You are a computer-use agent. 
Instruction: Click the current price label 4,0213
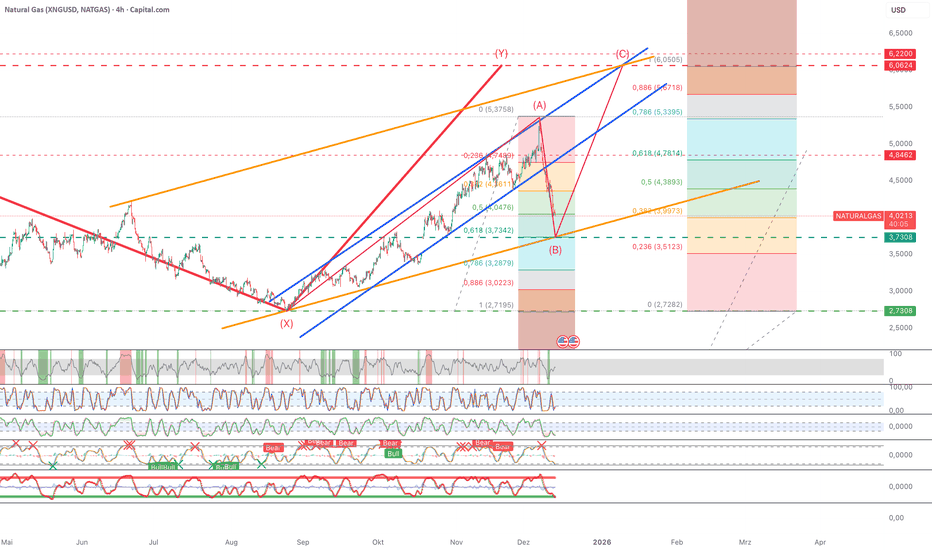900,216
